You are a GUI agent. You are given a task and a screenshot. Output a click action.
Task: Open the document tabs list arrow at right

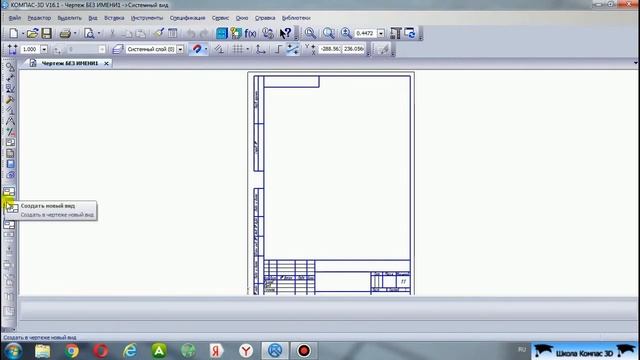tap(636, 63)
